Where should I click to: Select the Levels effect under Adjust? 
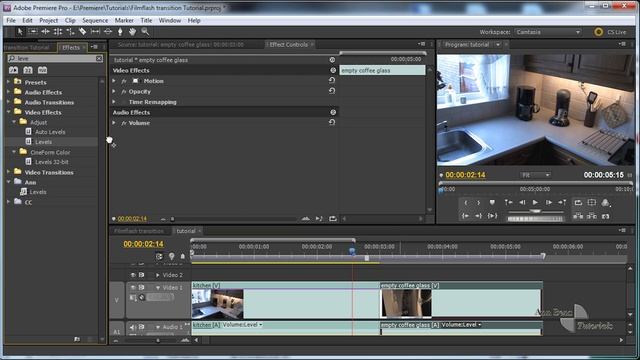(x=43, y=142)
